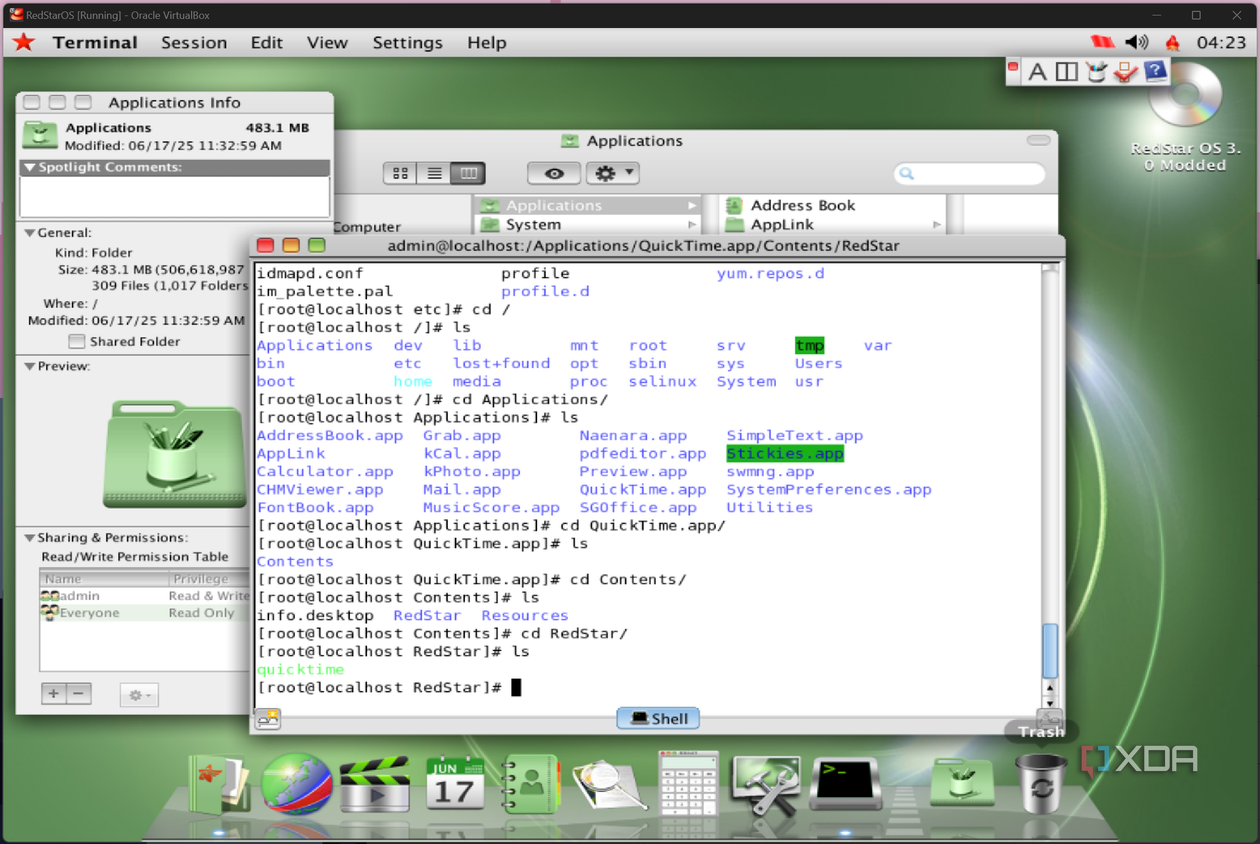The height and width of the screenshot is (844, 1260).
Task: Open the Edit menu
Action: pos(267,42)
